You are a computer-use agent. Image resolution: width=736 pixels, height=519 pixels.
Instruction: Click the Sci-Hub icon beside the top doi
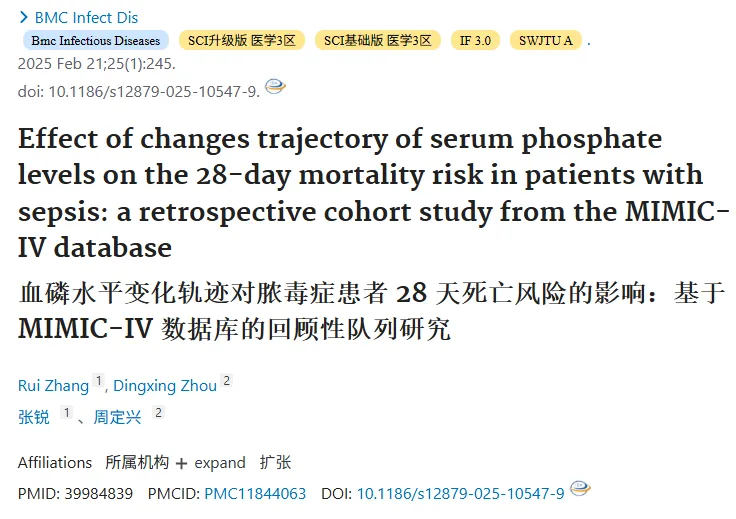click(x=275, y=86)
